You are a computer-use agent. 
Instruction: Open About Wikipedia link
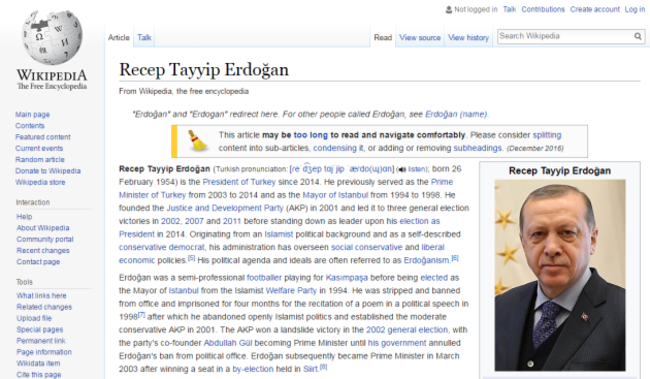43,228
